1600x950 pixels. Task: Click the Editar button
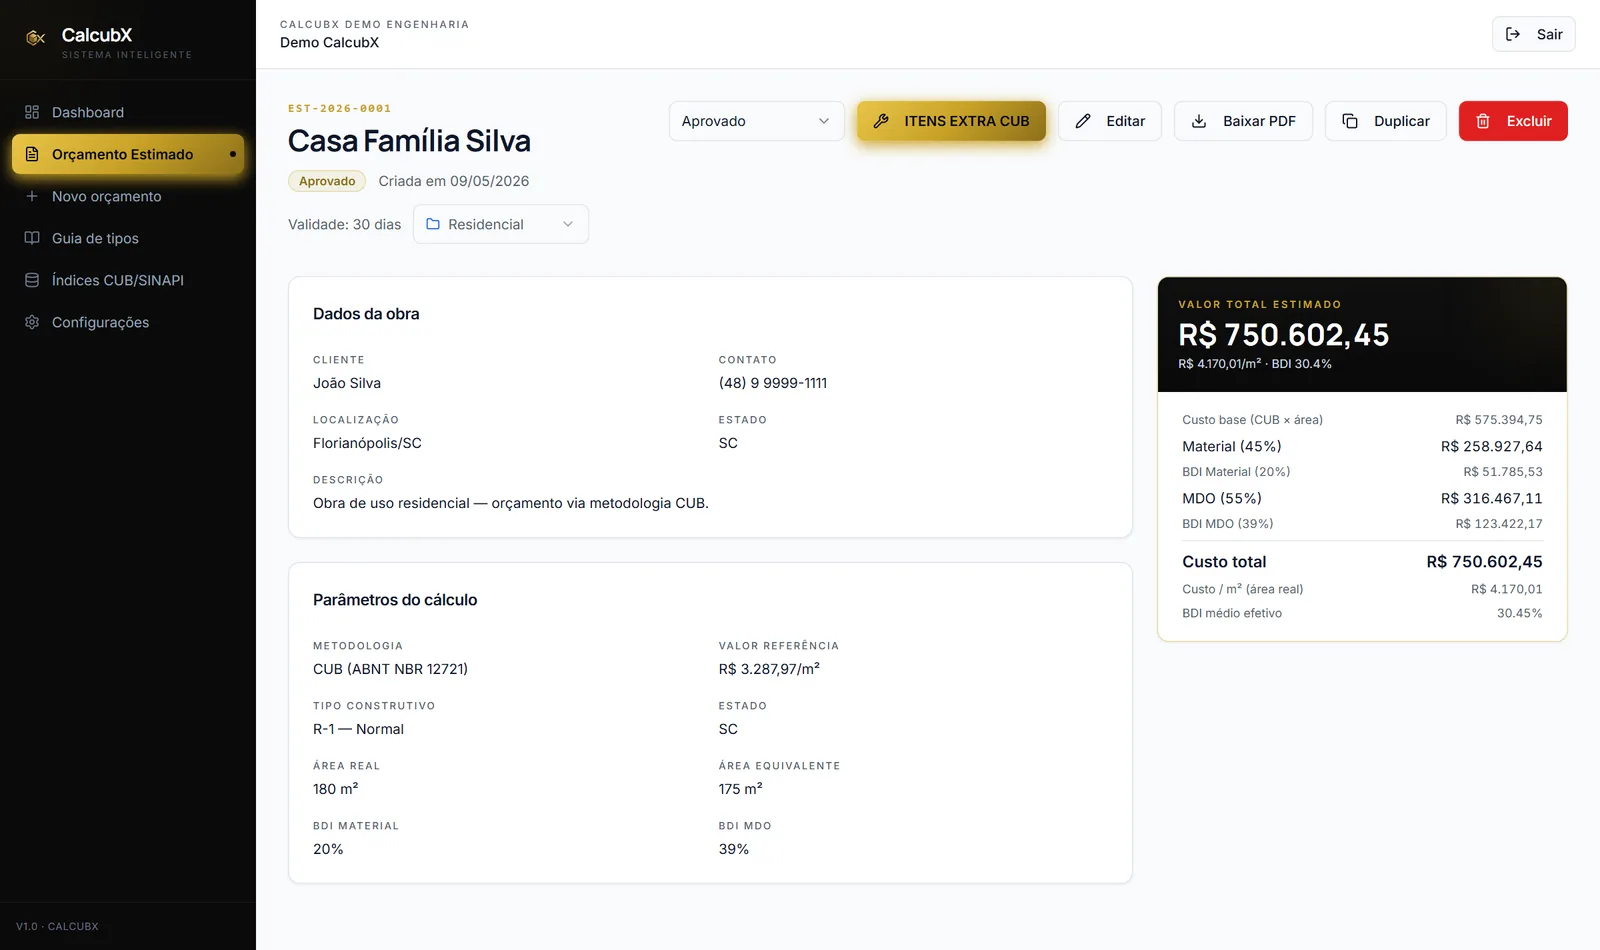[1110, 121]
